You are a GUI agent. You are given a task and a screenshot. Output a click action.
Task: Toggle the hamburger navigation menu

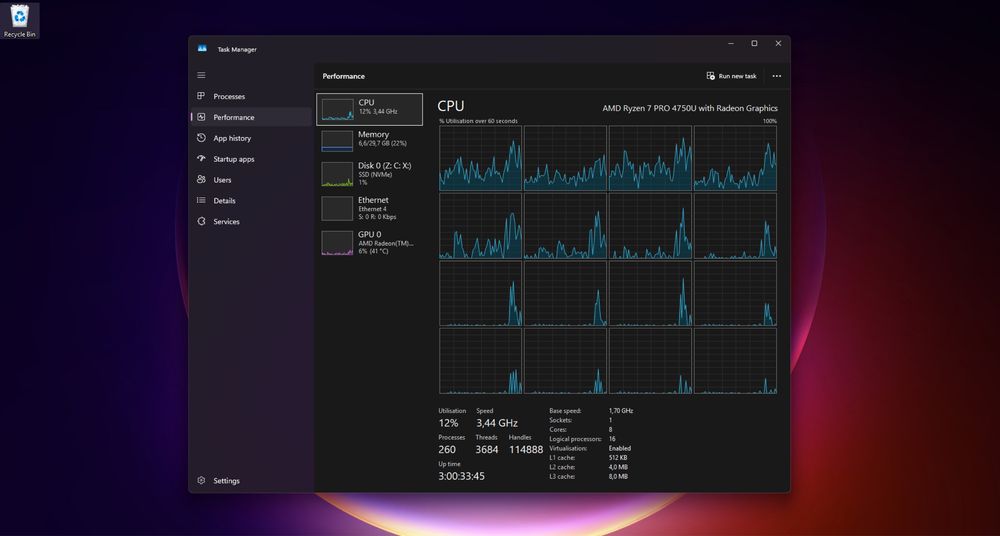[x=202, y=75]
